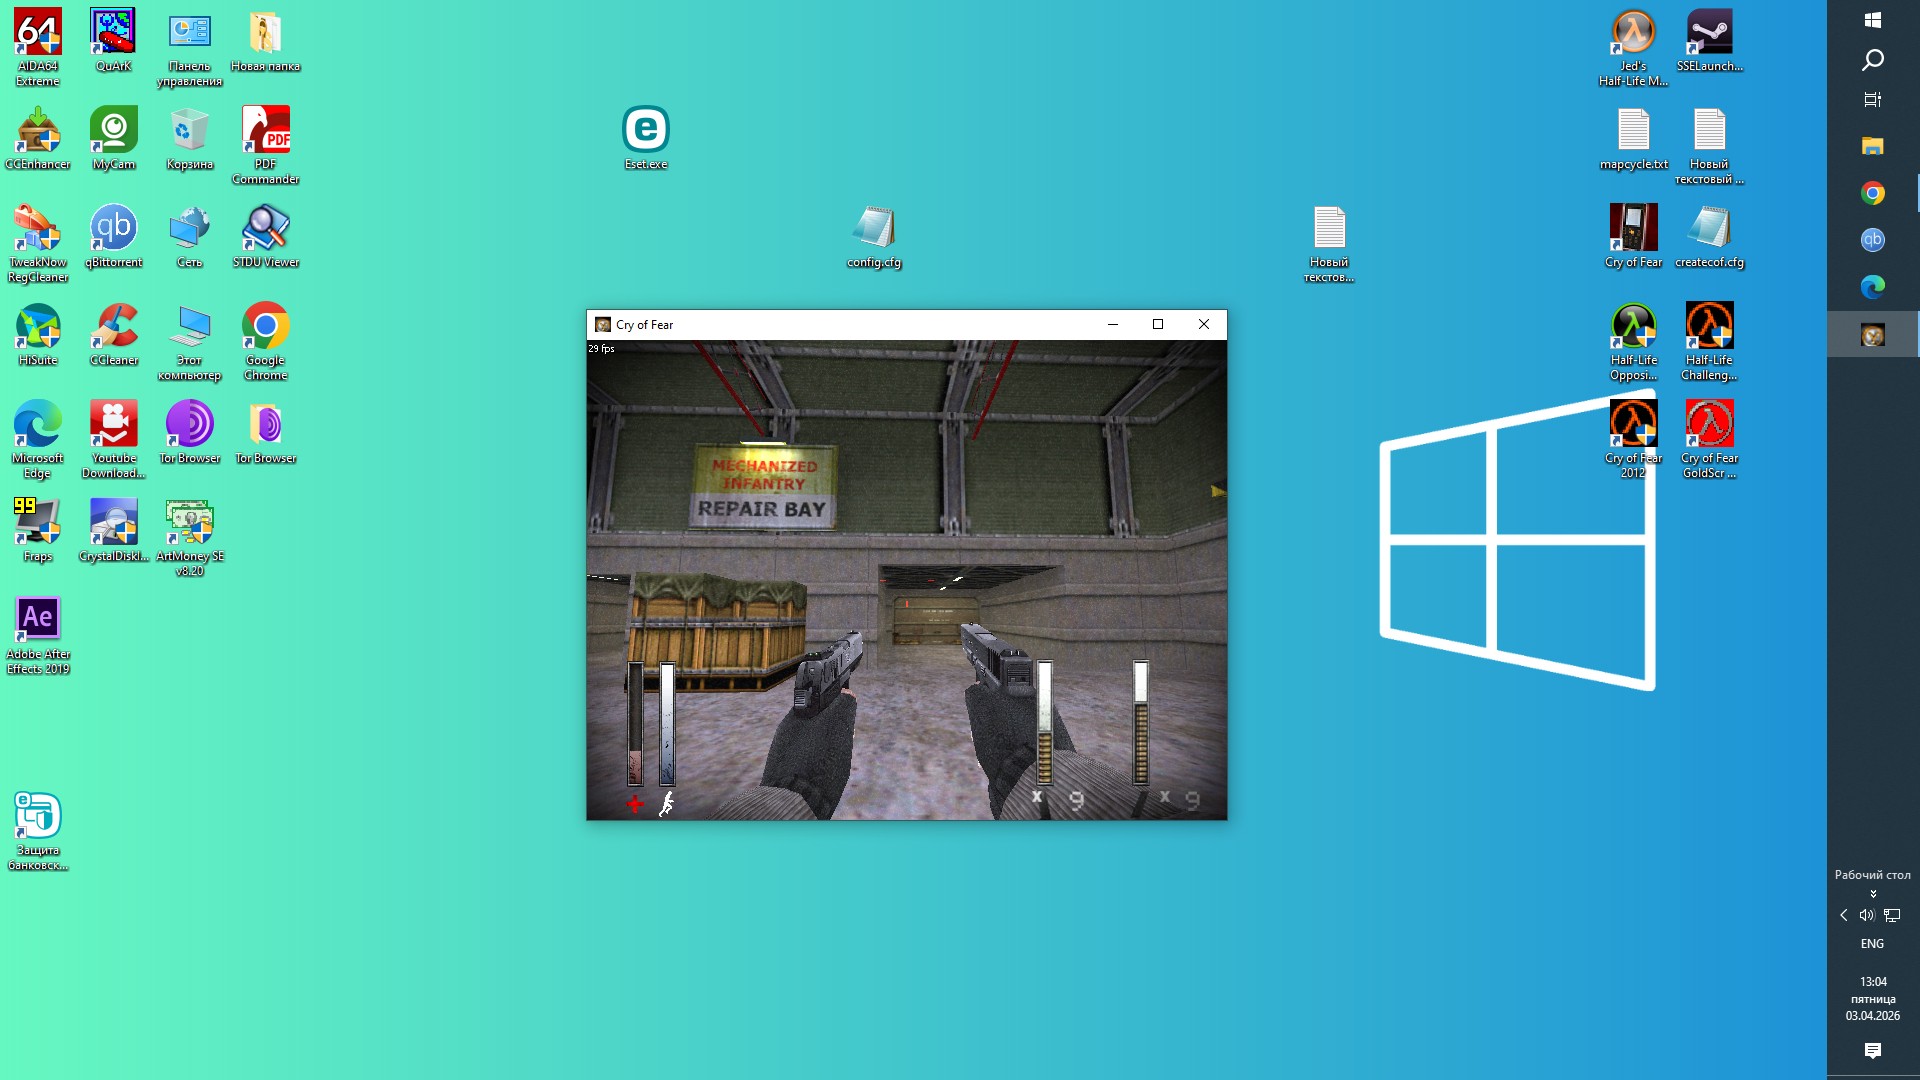Viewport: 1920px width, 1080px height.
Task: Click the CCleaner desktop icon
Action: (113, 327)
